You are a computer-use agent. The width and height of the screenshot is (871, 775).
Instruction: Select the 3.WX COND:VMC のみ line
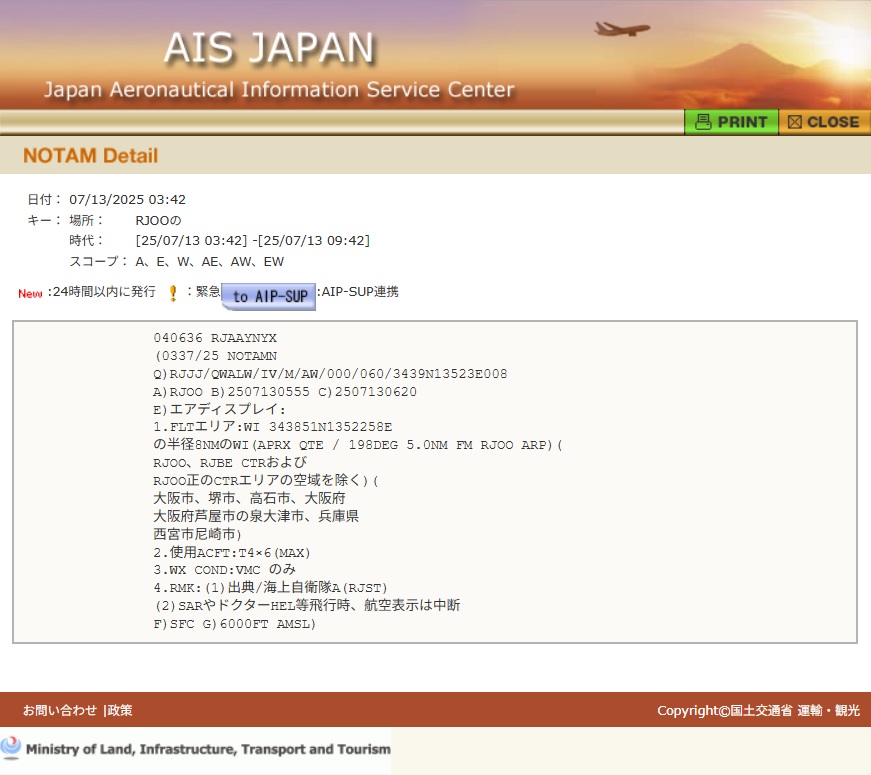coord(224,570)
